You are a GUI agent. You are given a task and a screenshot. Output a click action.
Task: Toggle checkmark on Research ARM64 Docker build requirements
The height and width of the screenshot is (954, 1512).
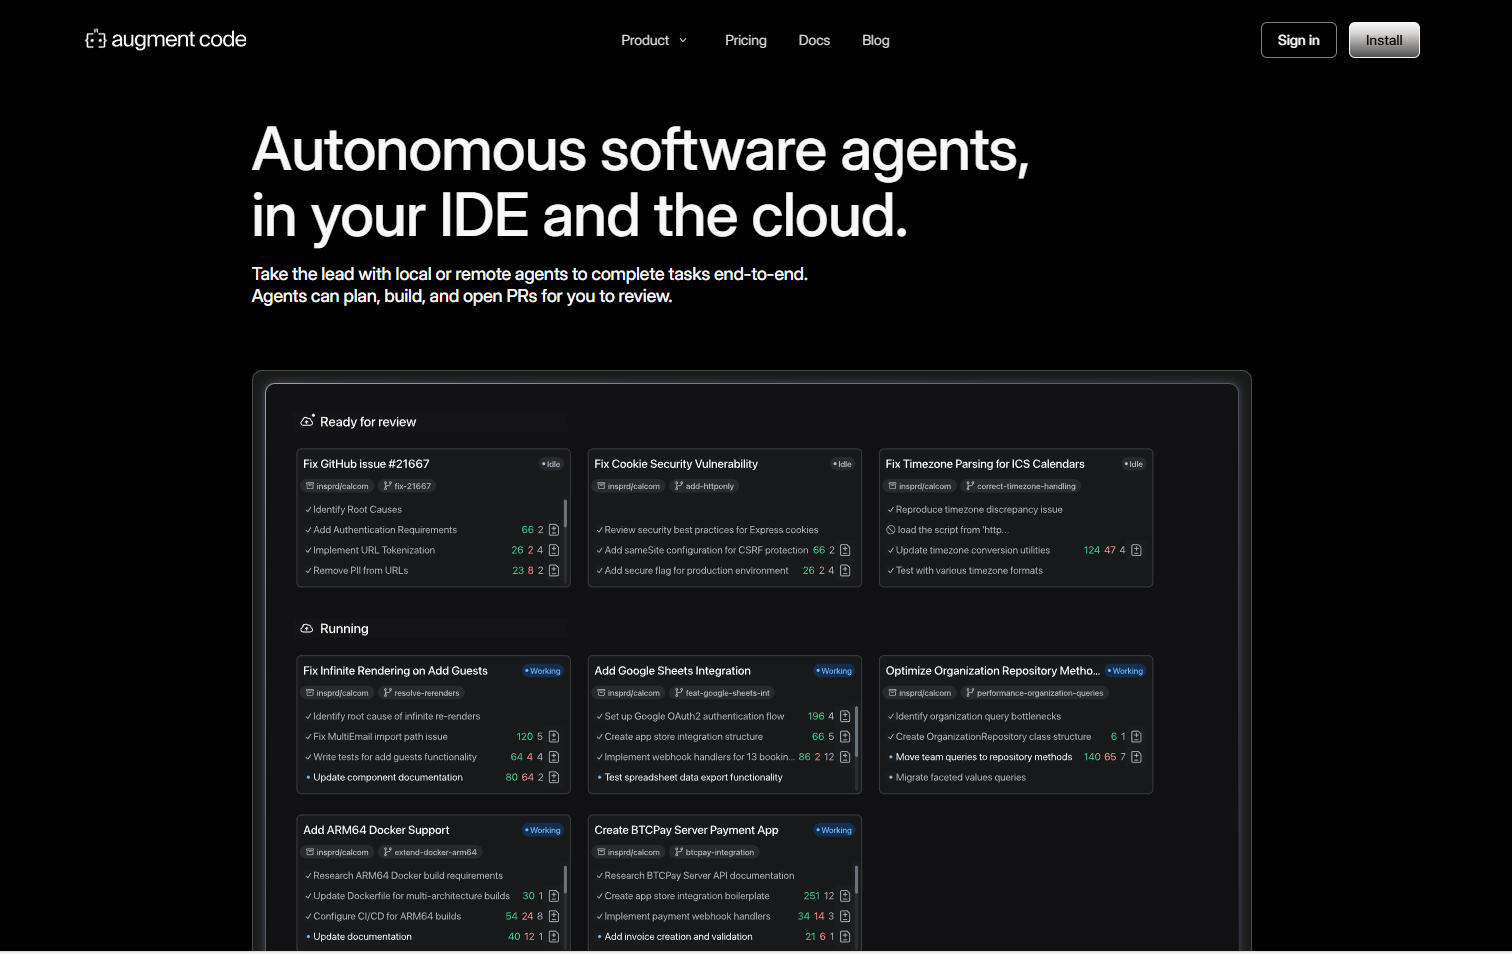coord(308,876)
